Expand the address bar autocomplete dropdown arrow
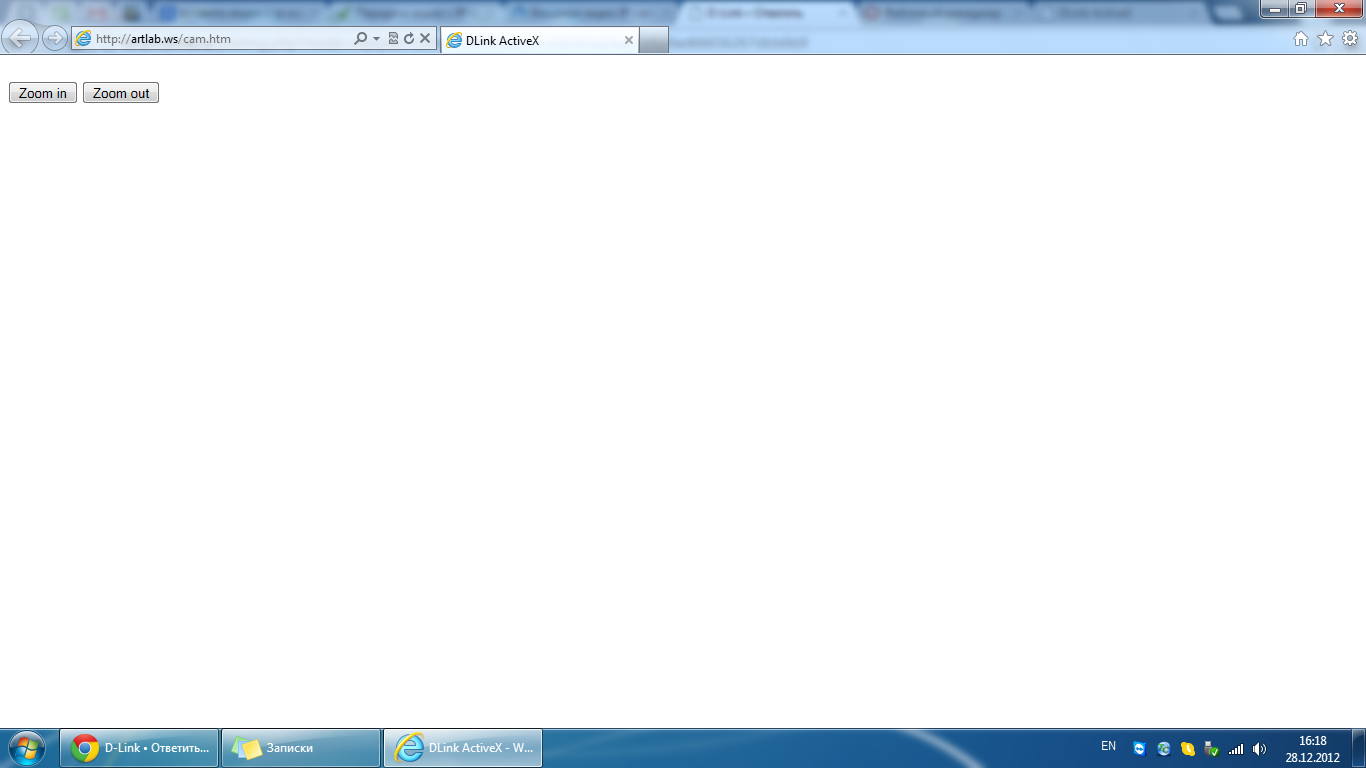1366x768 pixels. coord(376,39)
